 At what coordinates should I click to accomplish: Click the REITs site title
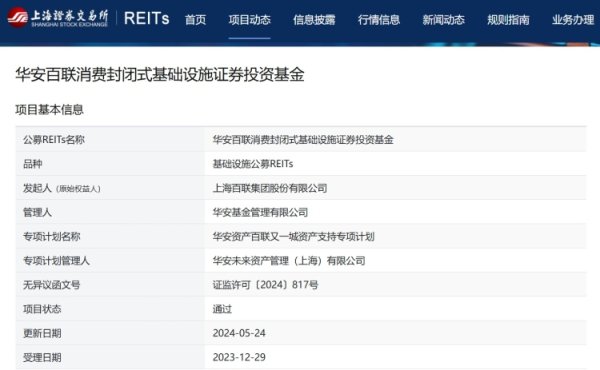click(147, 18)
